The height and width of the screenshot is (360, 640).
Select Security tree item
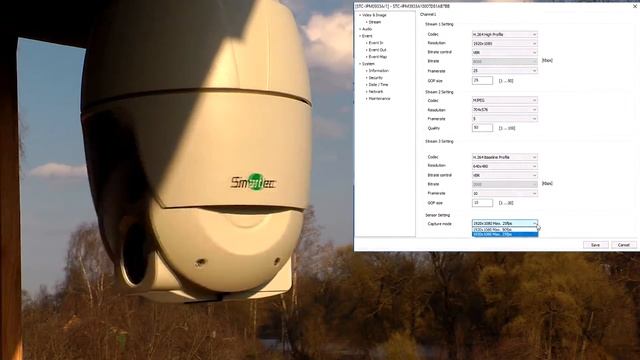click(x=376, y=78)
